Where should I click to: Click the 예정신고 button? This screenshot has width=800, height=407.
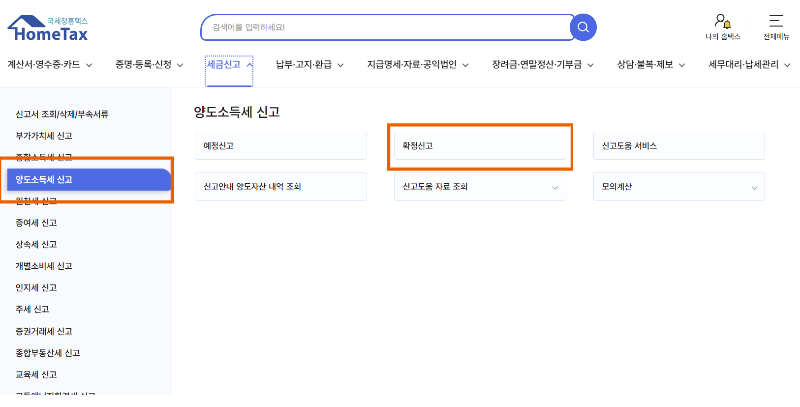click(281, 146)
